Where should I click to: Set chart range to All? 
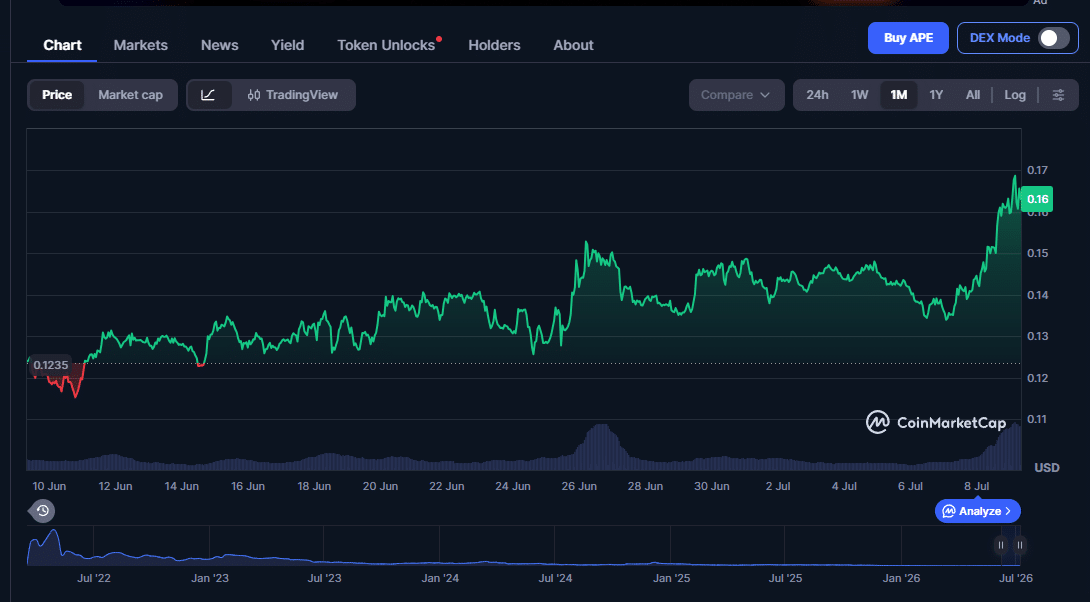pyautogui.click(x=973, y=95)
